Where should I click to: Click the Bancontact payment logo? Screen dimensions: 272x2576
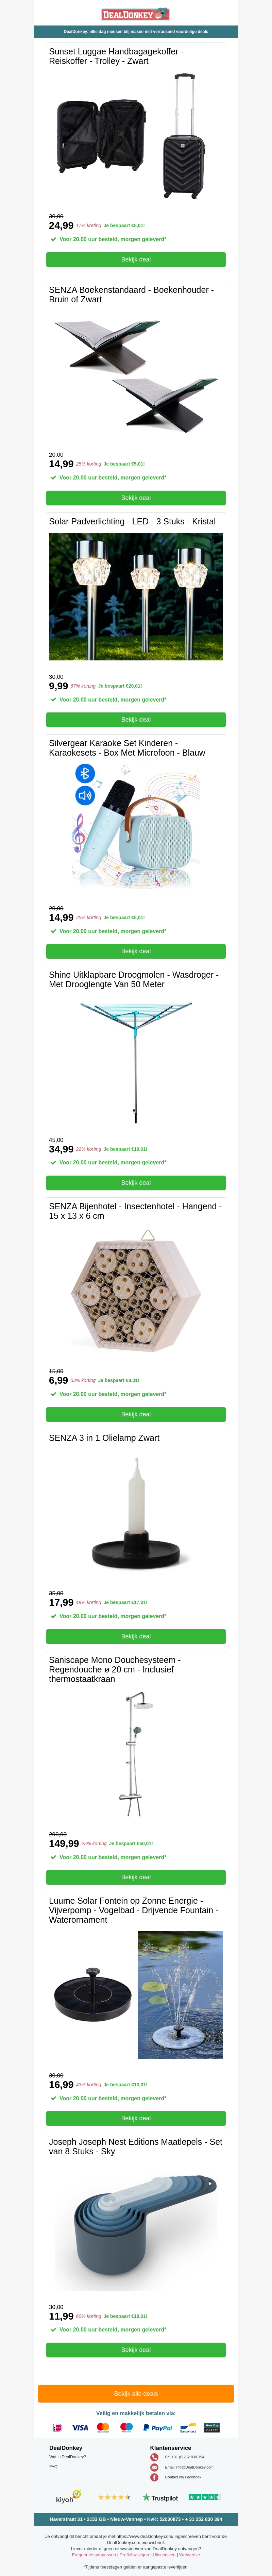(188, 2428)
